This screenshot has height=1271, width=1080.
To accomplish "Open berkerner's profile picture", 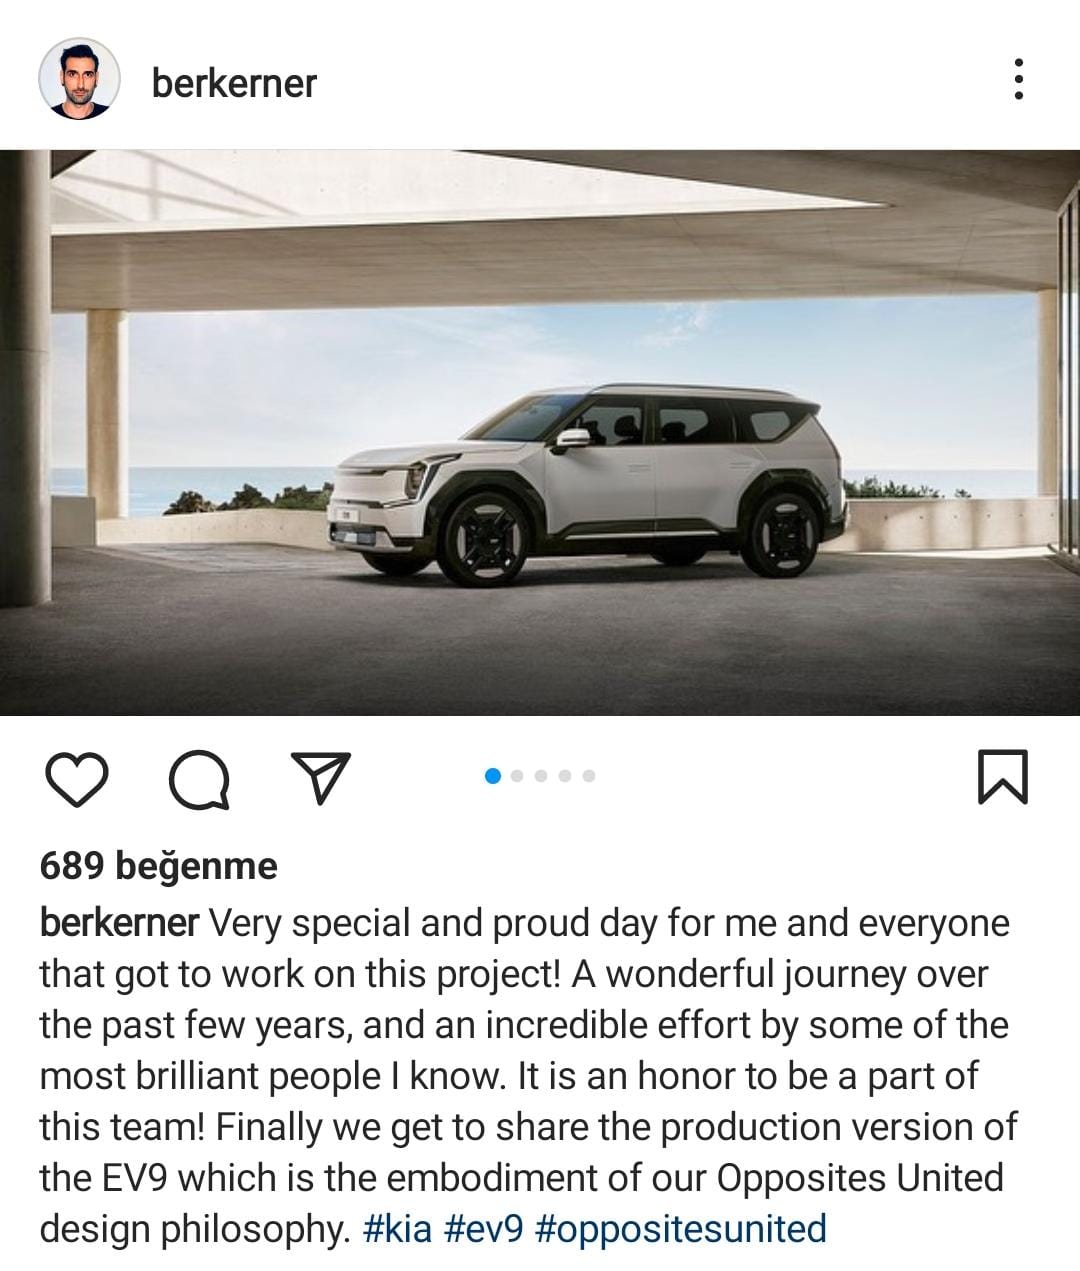I will point(79,79).
